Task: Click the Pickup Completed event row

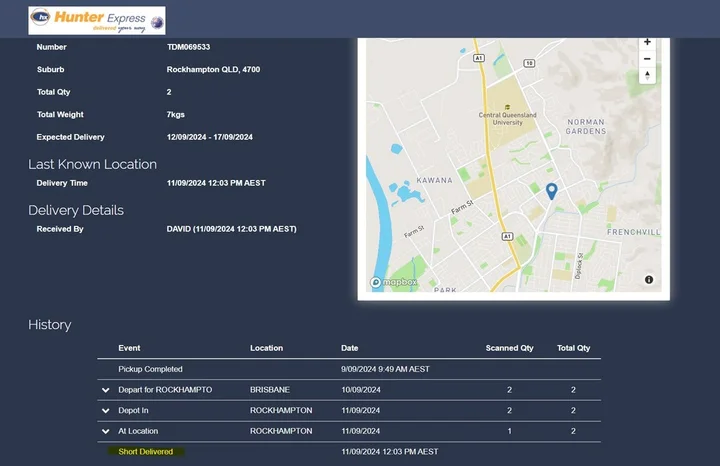Action: 150,369
